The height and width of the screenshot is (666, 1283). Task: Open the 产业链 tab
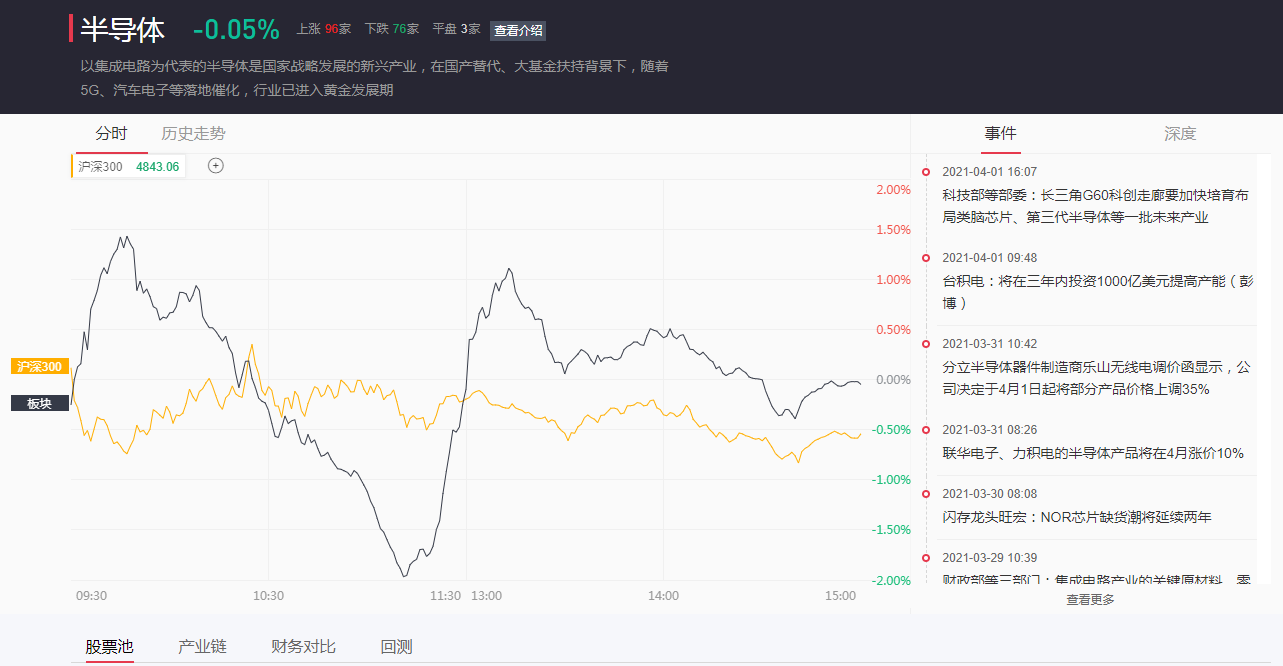pos(202,647)
